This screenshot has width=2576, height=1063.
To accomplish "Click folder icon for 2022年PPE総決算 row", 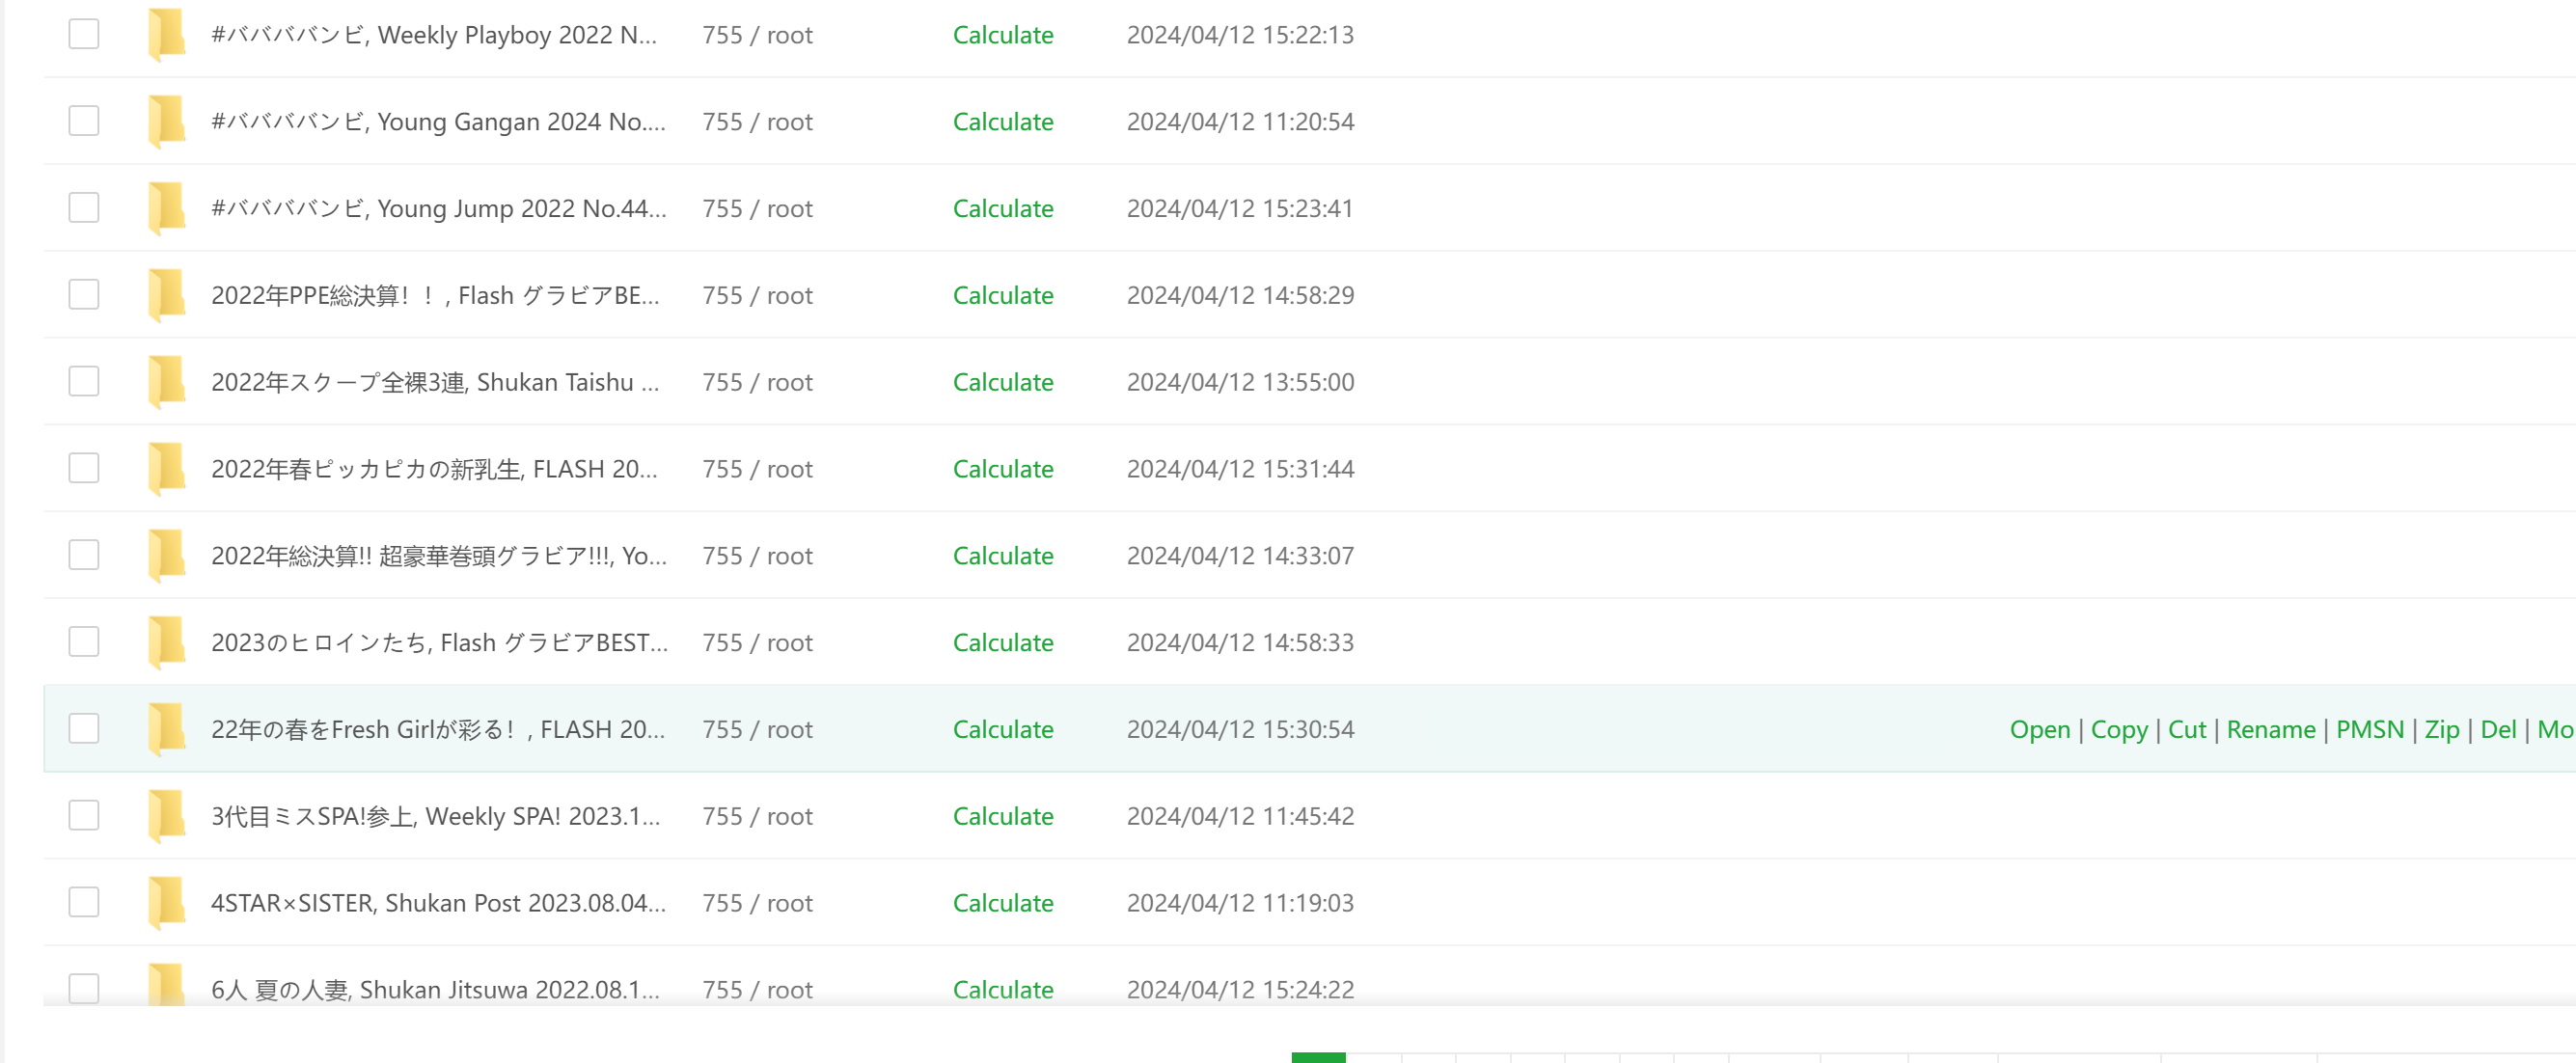I will [x=166, y=295].
